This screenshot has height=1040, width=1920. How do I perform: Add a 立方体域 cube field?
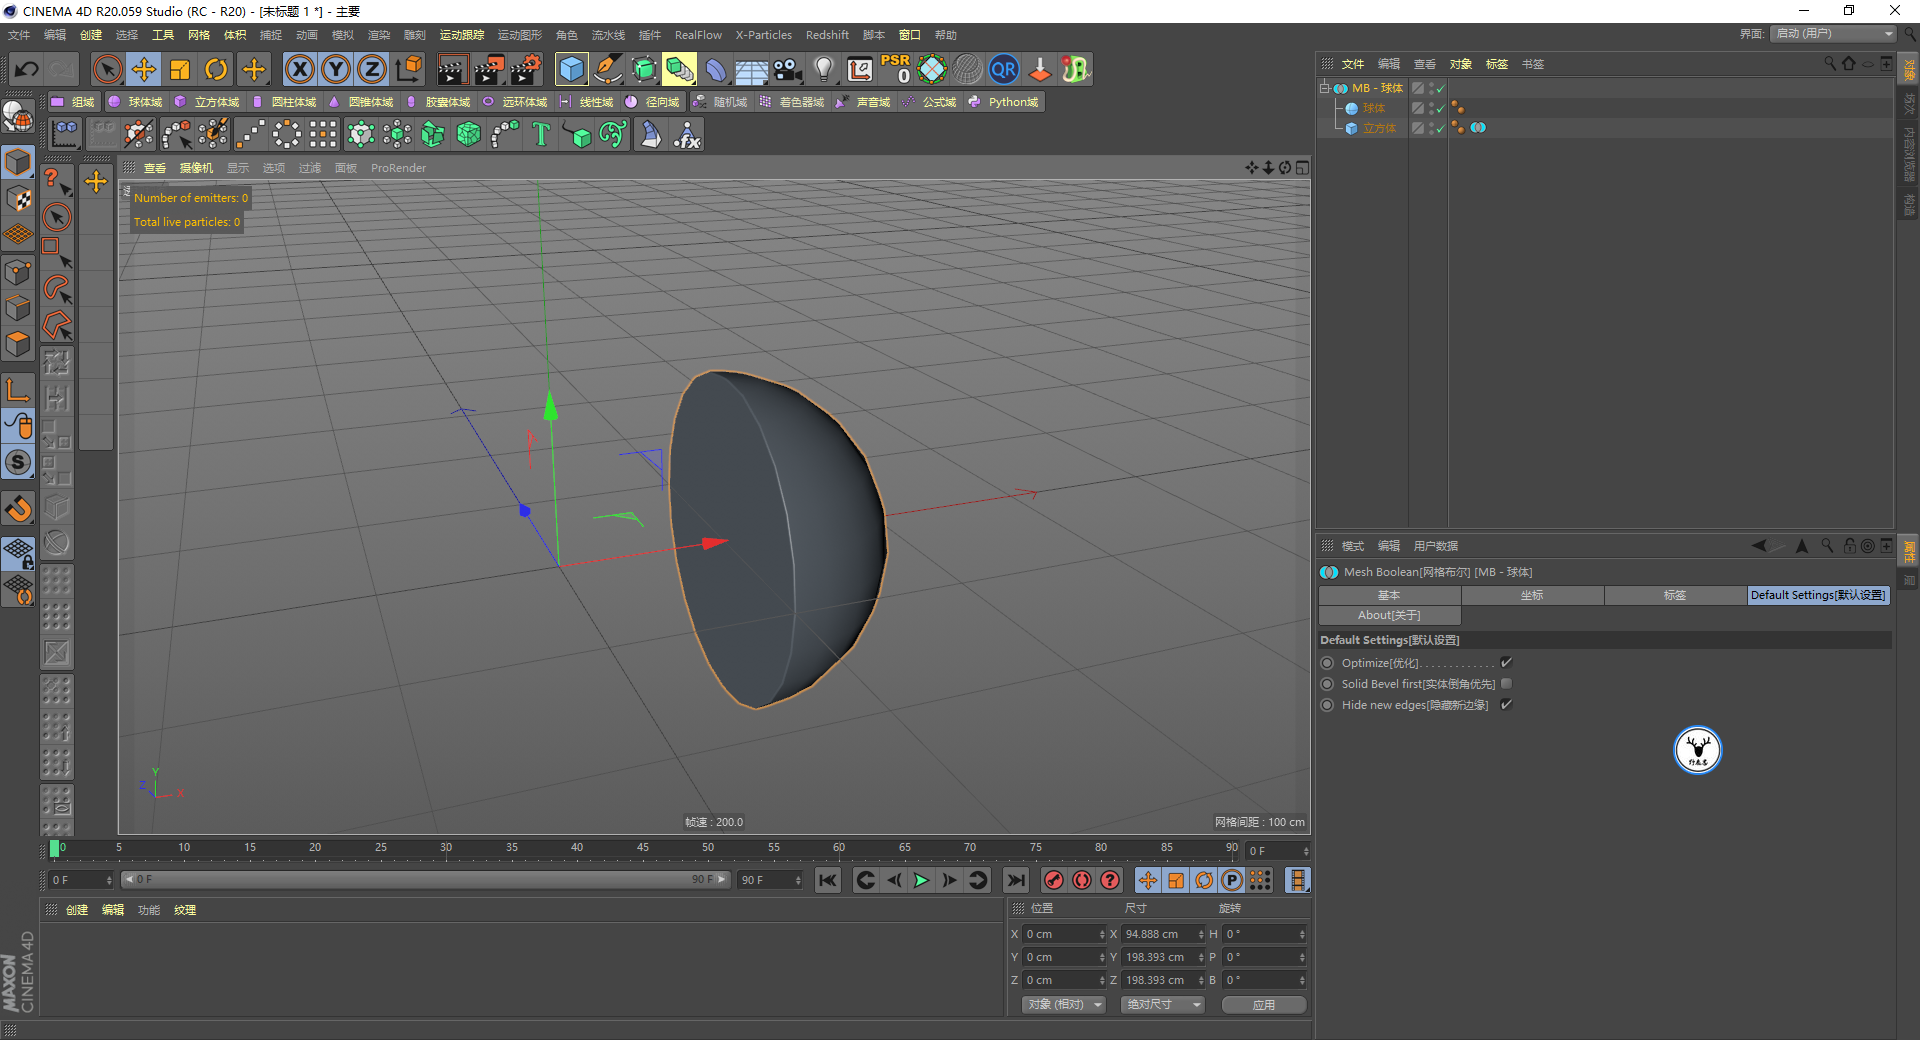click(x=208, y=102)
